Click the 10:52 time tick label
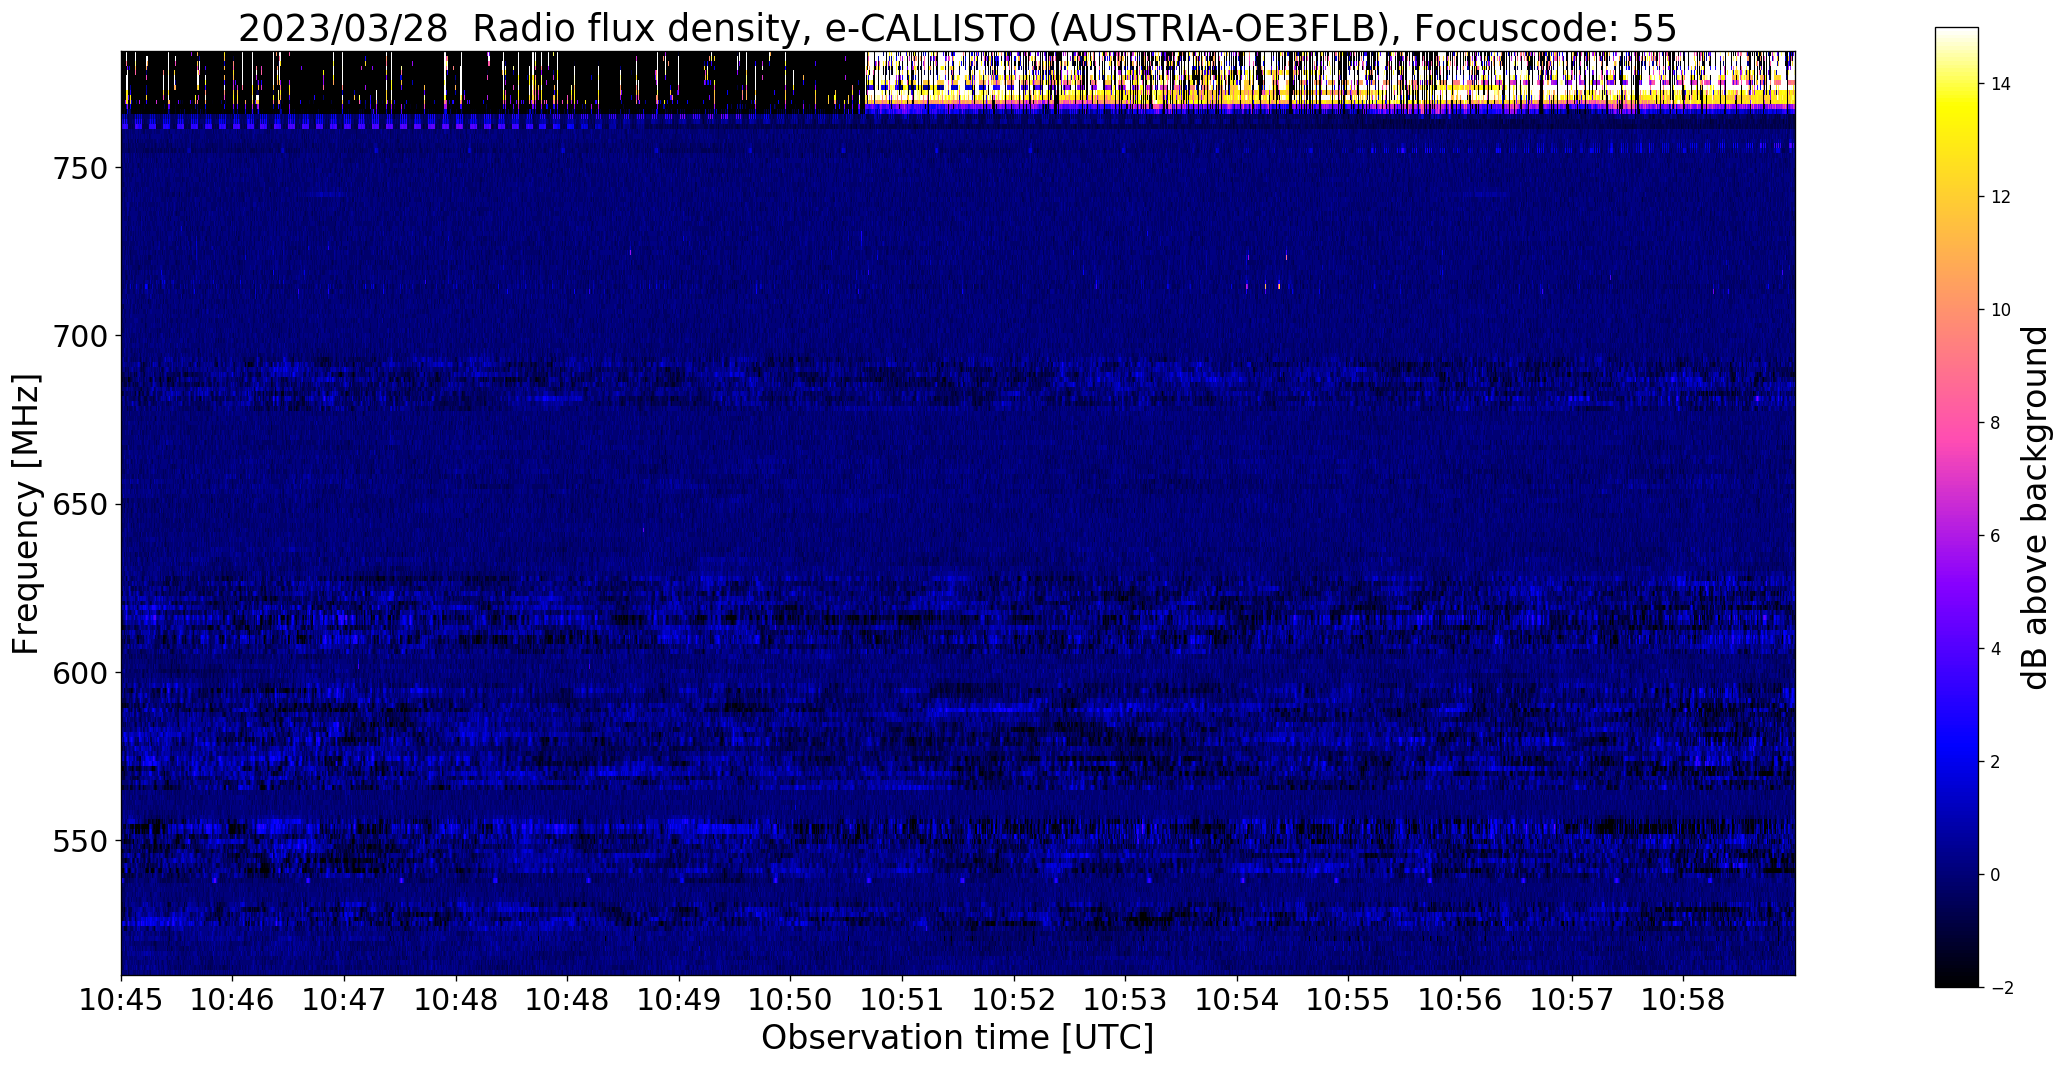2066x1067 pixels. pyautogui.click(x=1015, y=1001)
